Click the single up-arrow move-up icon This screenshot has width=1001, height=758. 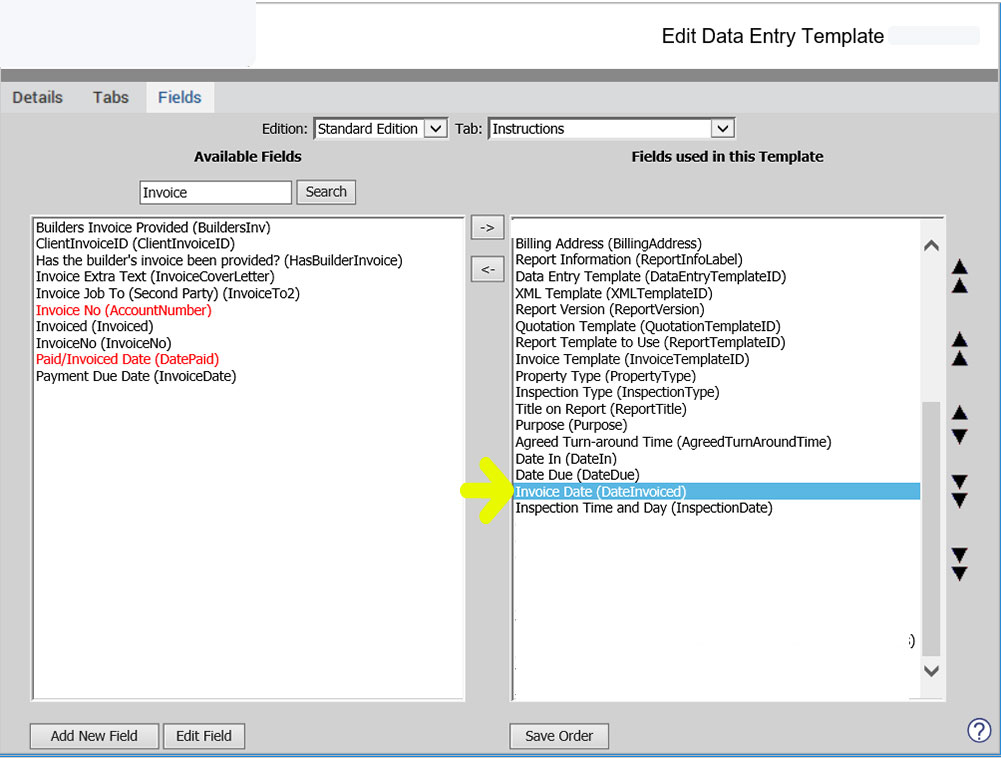coord(960,413)
